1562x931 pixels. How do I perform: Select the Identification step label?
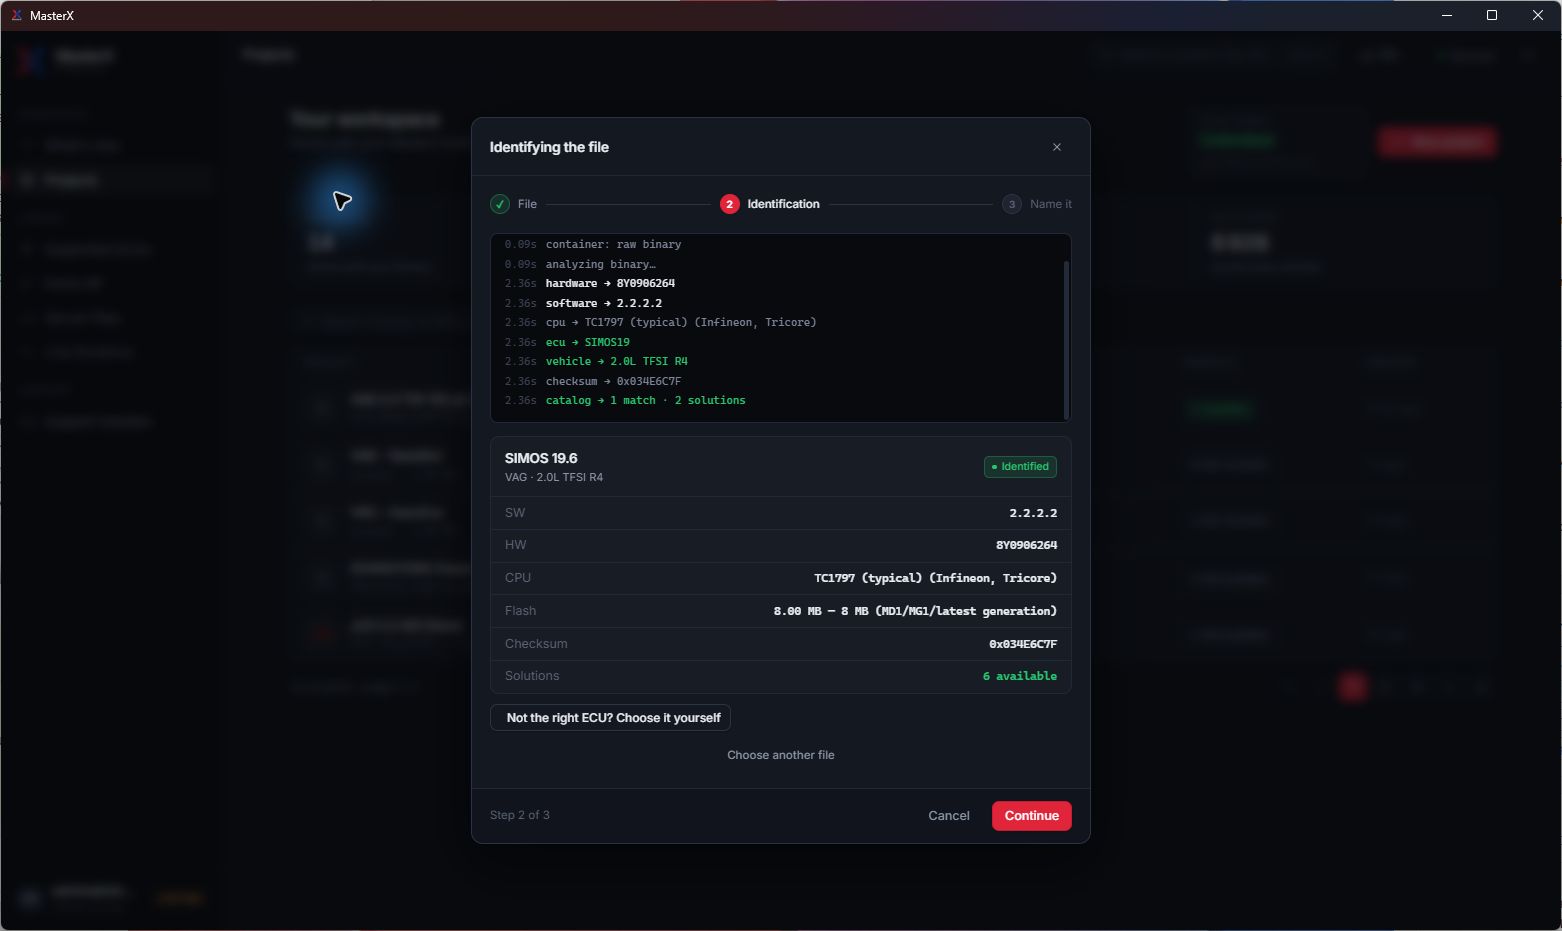pyautogui.click(x=783, y=204)
